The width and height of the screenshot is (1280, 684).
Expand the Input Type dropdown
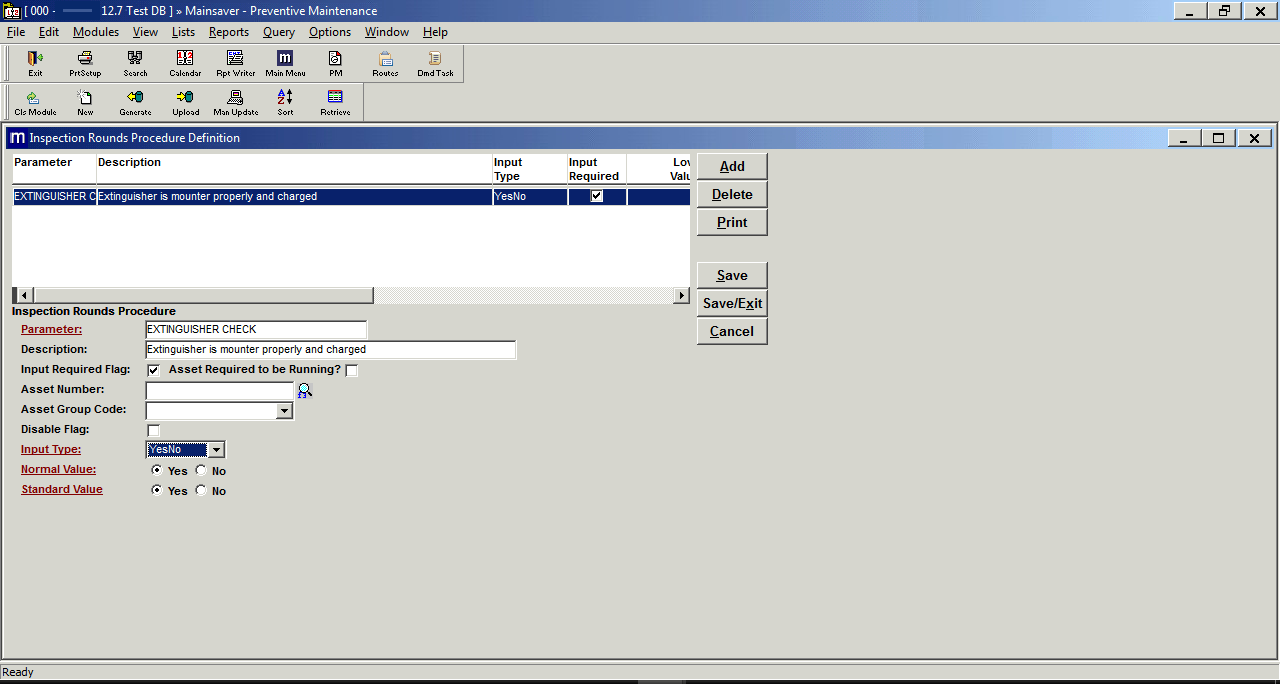217,450
